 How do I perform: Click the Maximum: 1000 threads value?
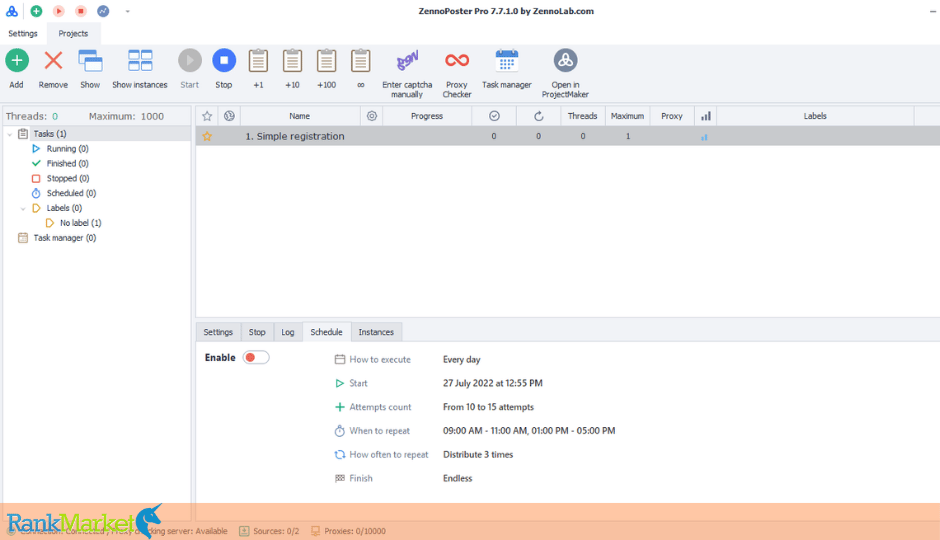tap(126, 116)
